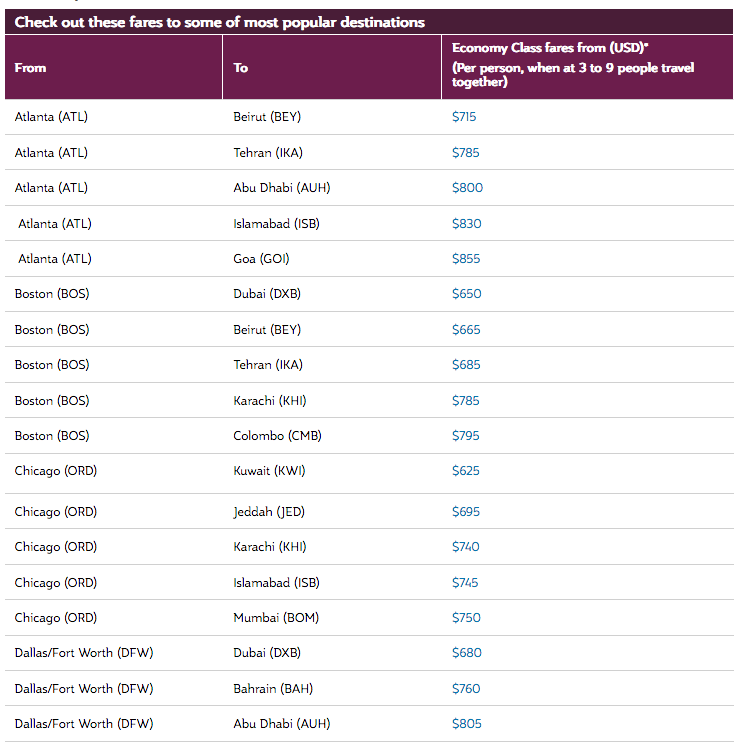Click the $830 fare to Islamabad
The height and width of the screenshot is (743, 741).
tap(466, 224)
